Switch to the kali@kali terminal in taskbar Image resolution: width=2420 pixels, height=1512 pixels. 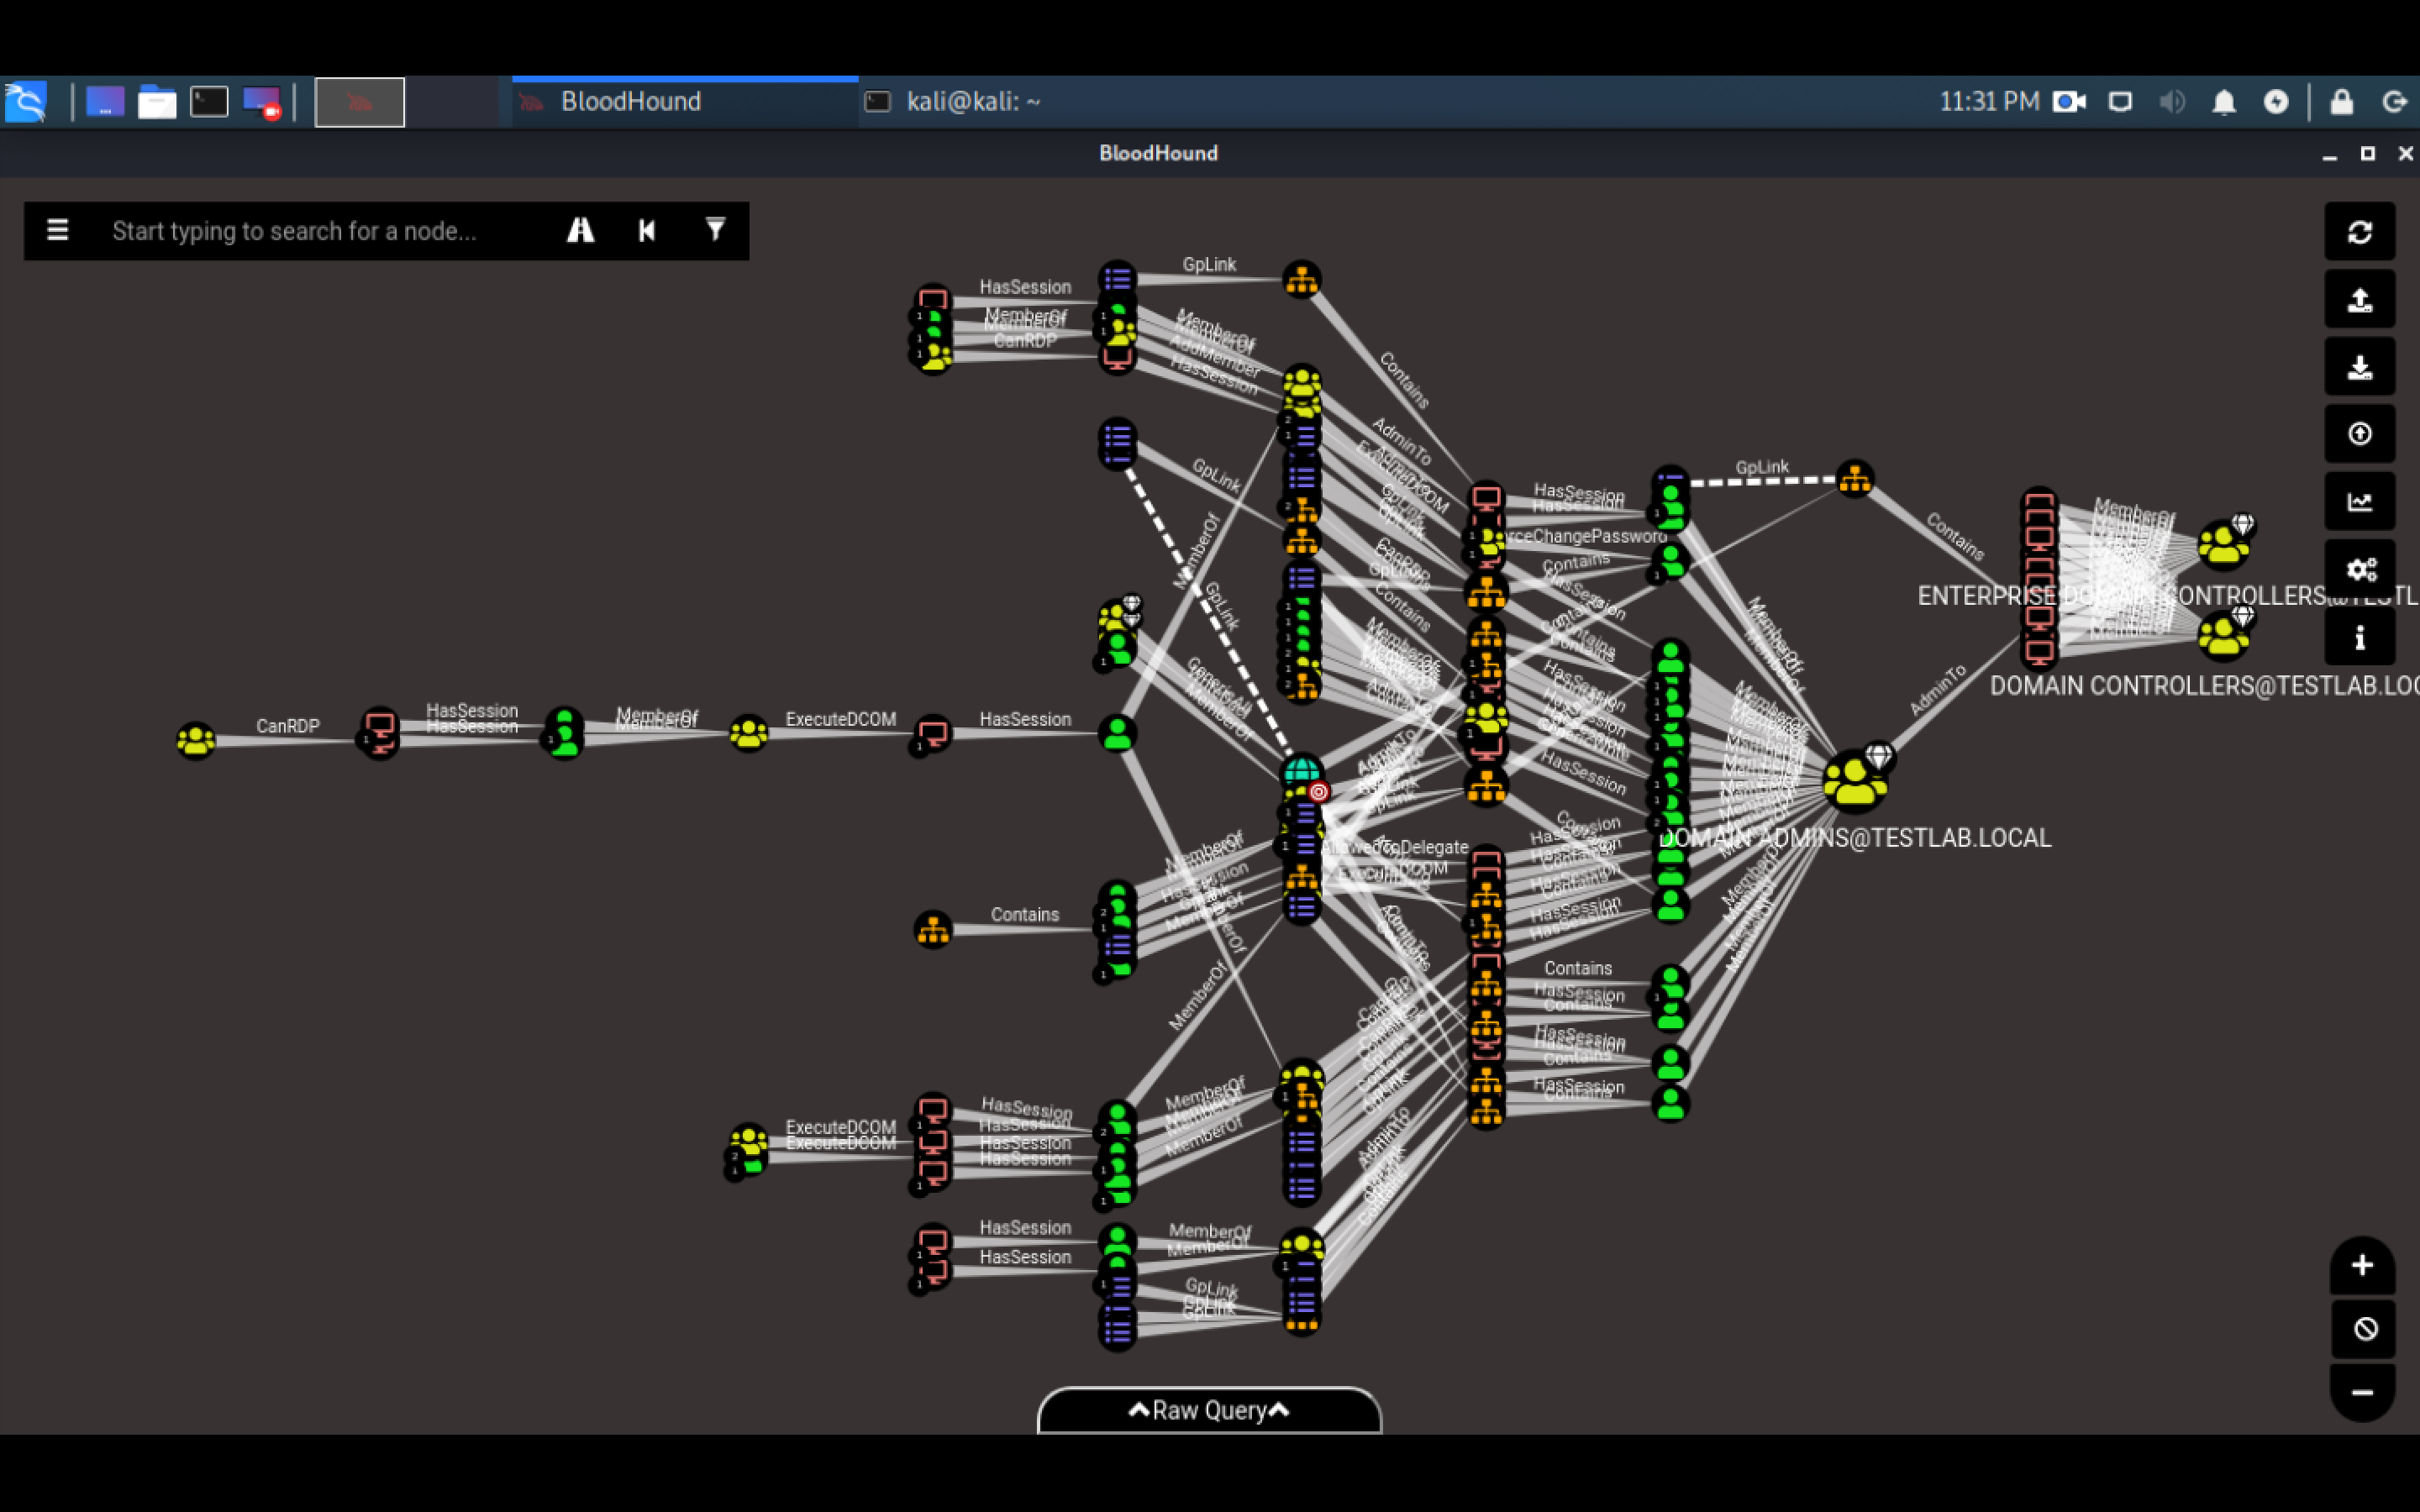[971, 101]
